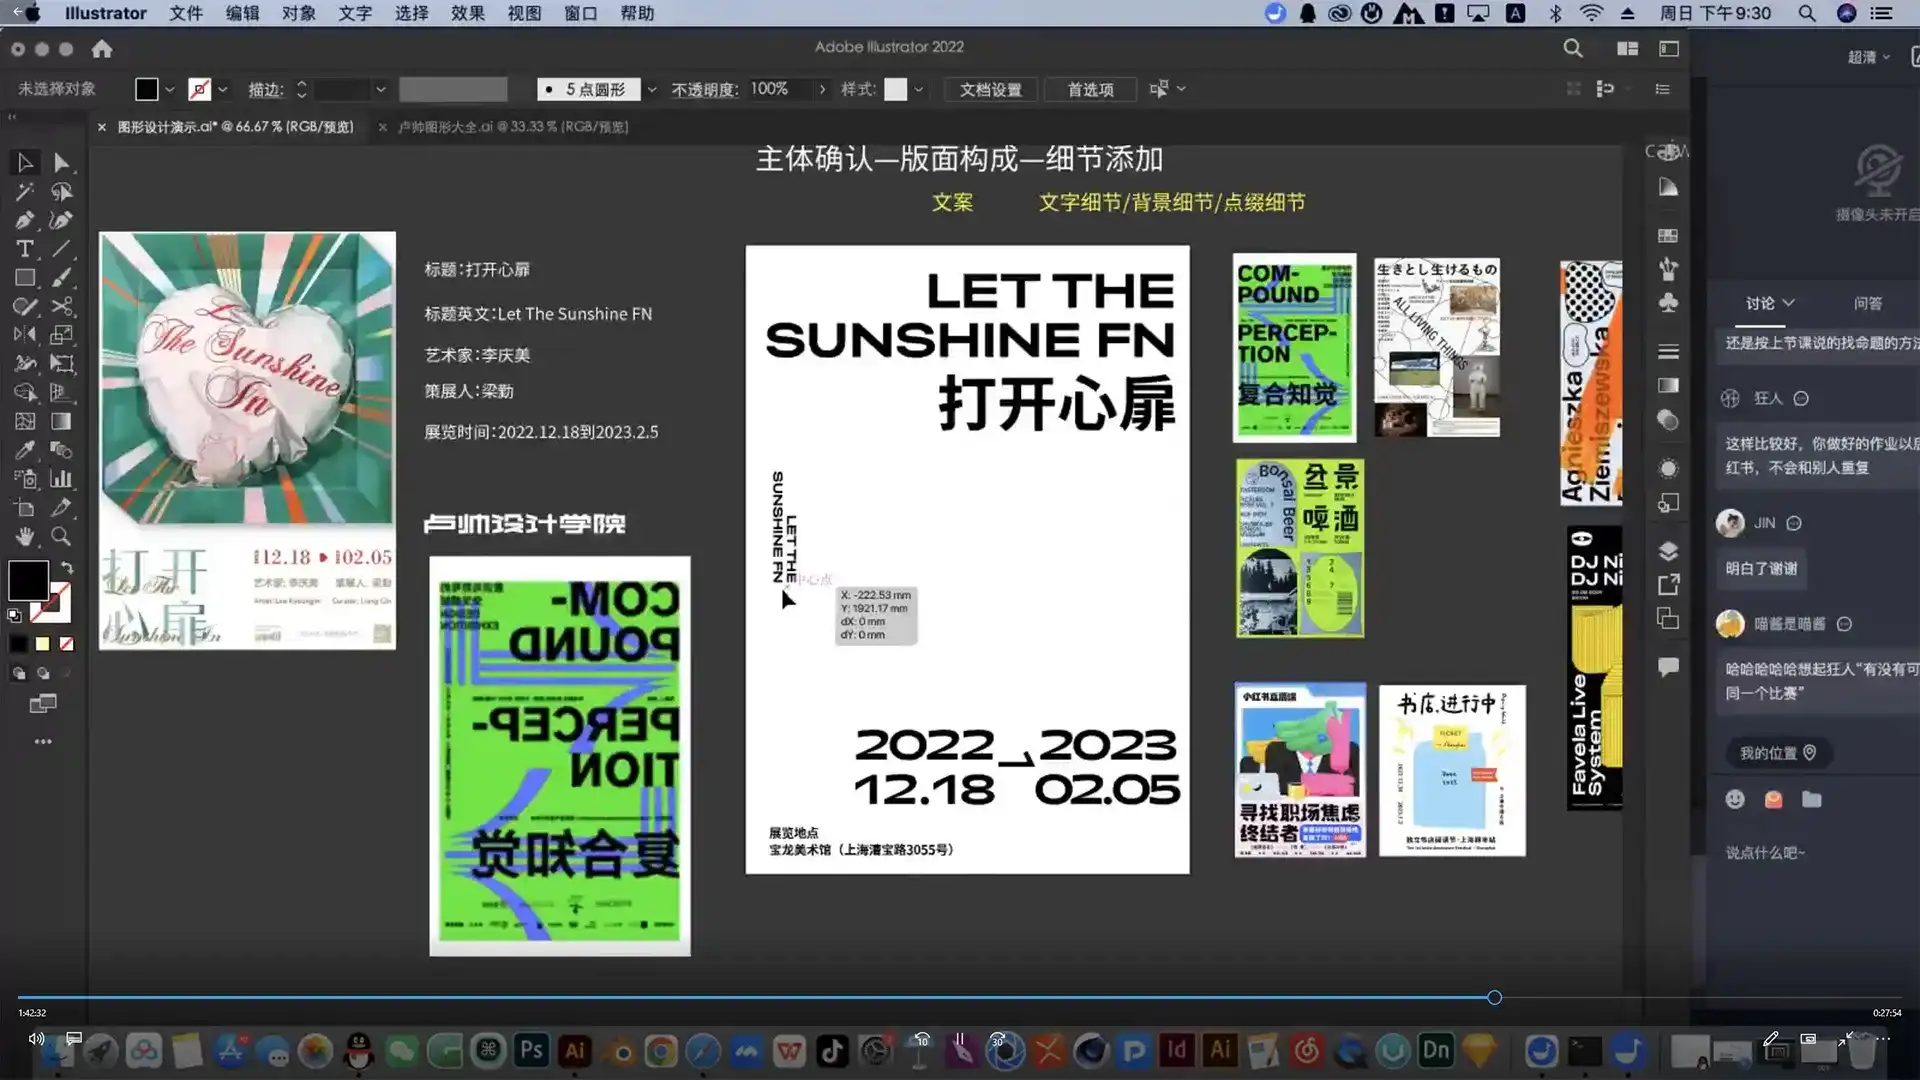Click the 首选项 button
The width and height of the screenshot is (1920, 1080).
coord(1089,89)
